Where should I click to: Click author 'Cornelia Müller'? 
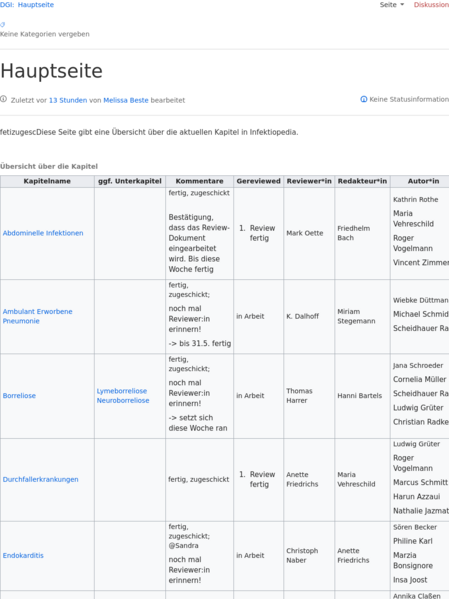[420, 379]
